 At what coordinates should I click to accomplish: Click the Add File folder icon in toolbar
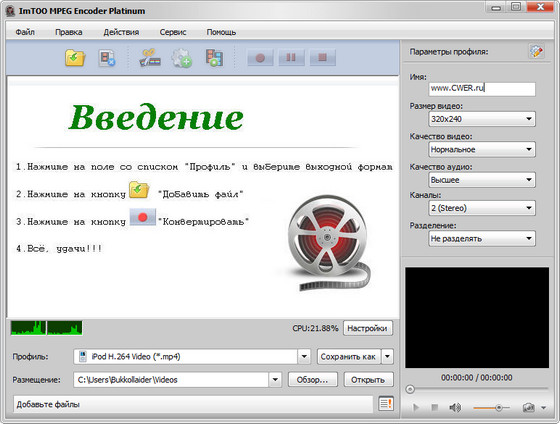click(75, 58)
